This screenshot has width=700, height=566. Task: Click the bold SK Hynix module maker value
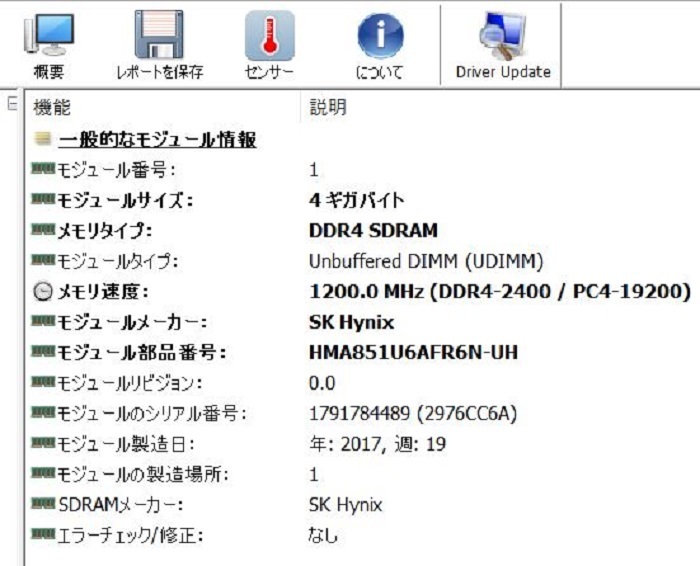pyautogui.click(x=351, y=322)
